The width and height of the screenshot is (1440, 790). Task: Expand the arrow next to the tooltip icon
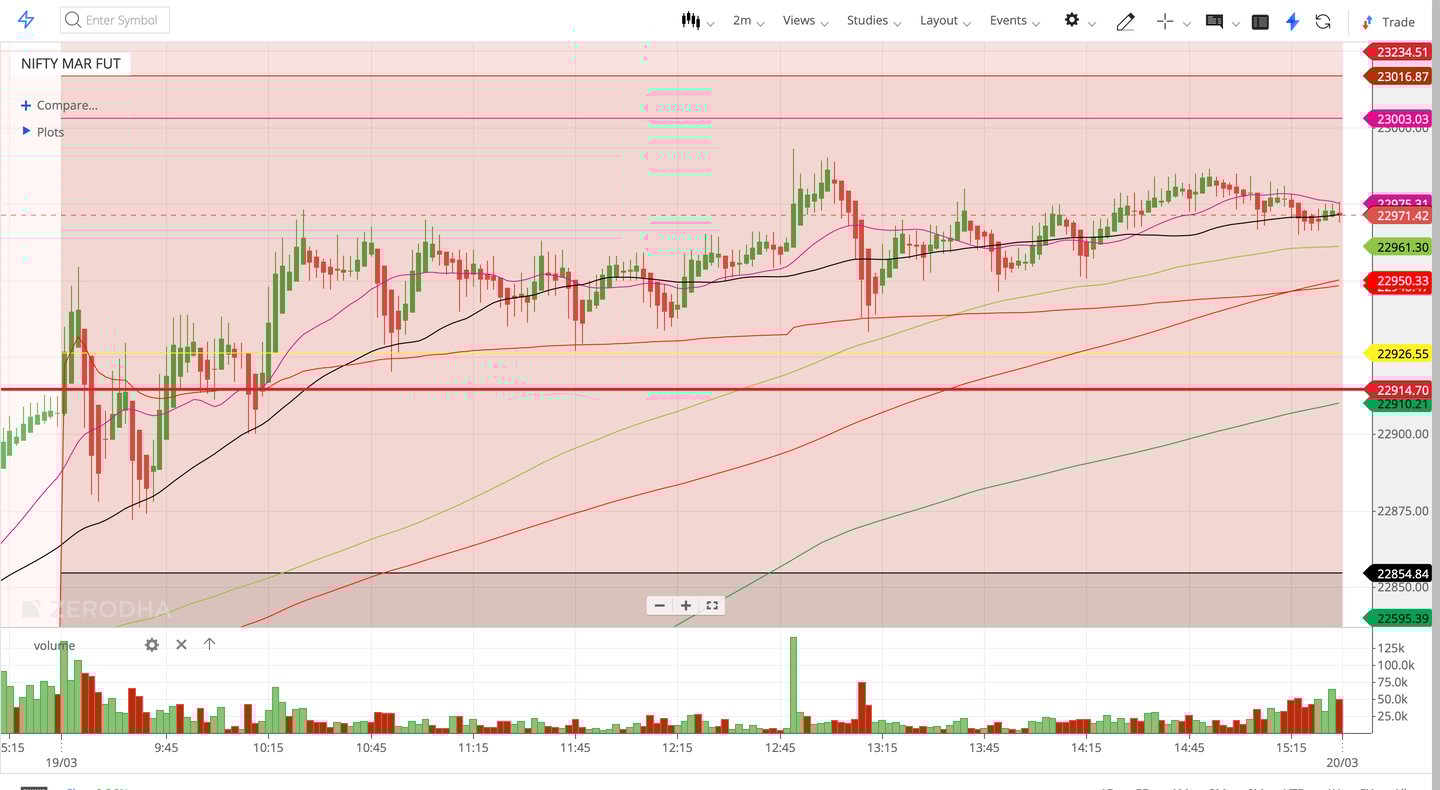[x=1236, y=23]
